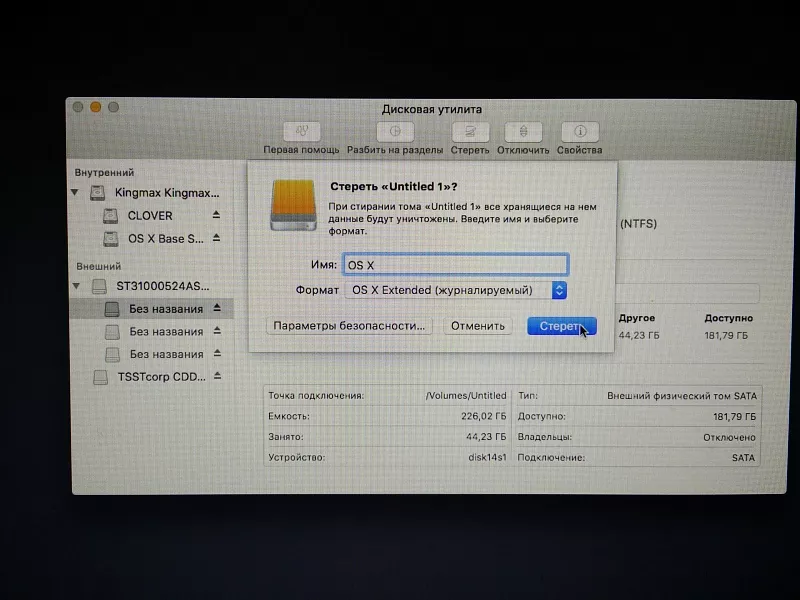
Task: Click the CLOVER volume disk icon
Action: click(x=110, y=216)
